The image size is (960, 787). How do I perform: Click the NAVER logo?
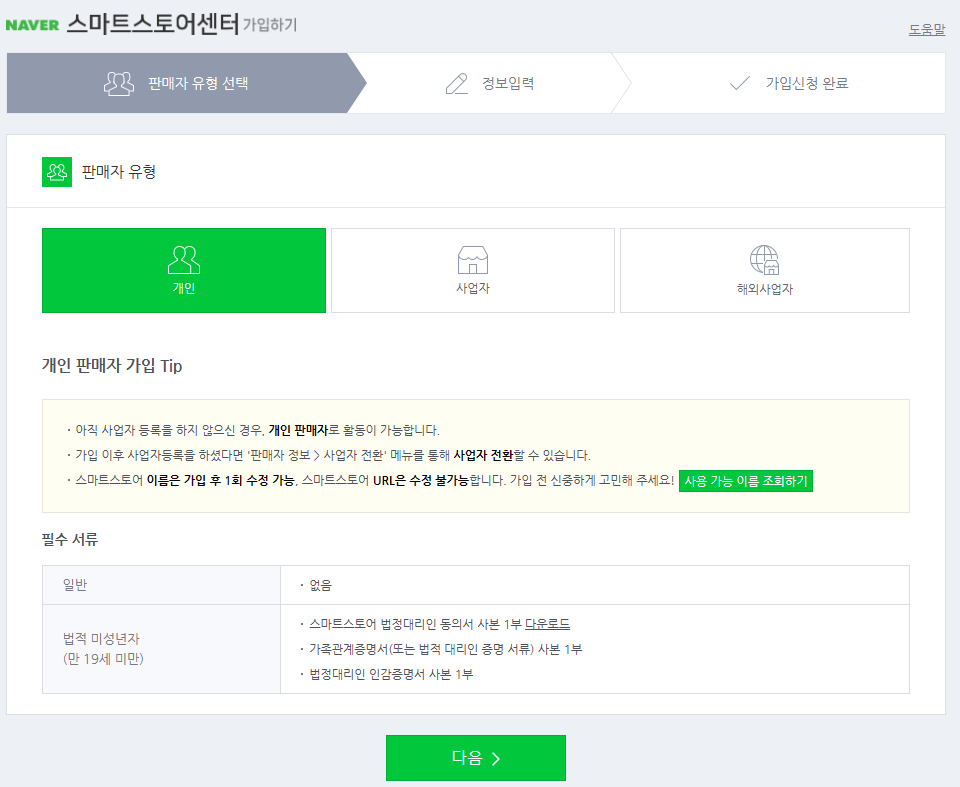point(32,25)
